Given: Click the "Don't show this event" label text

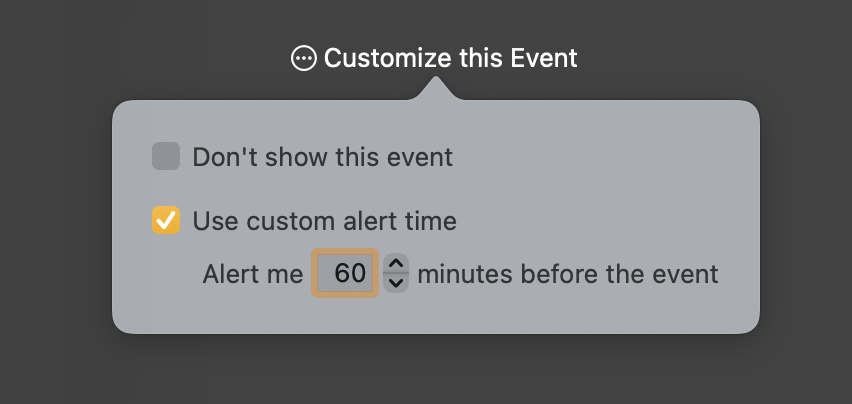Looking at the screenshot, I should [323, 157].
